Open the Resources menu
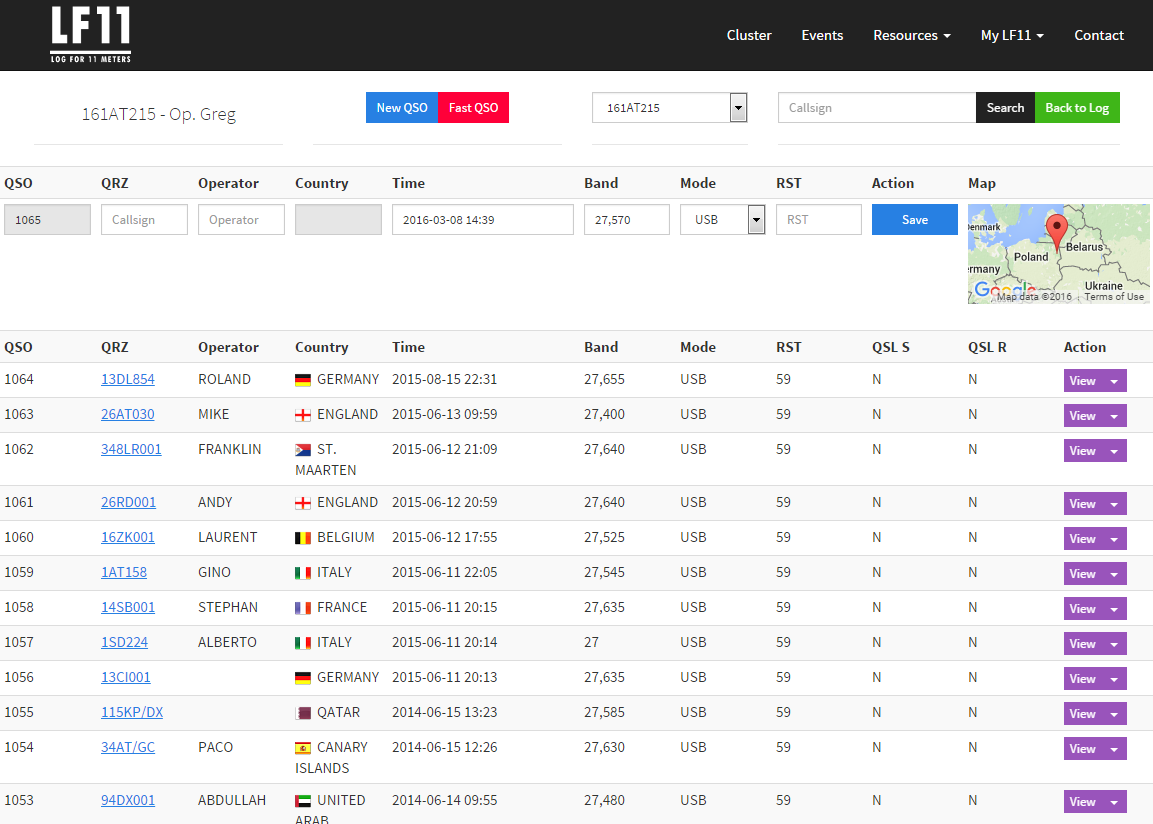 click(911, 35)
